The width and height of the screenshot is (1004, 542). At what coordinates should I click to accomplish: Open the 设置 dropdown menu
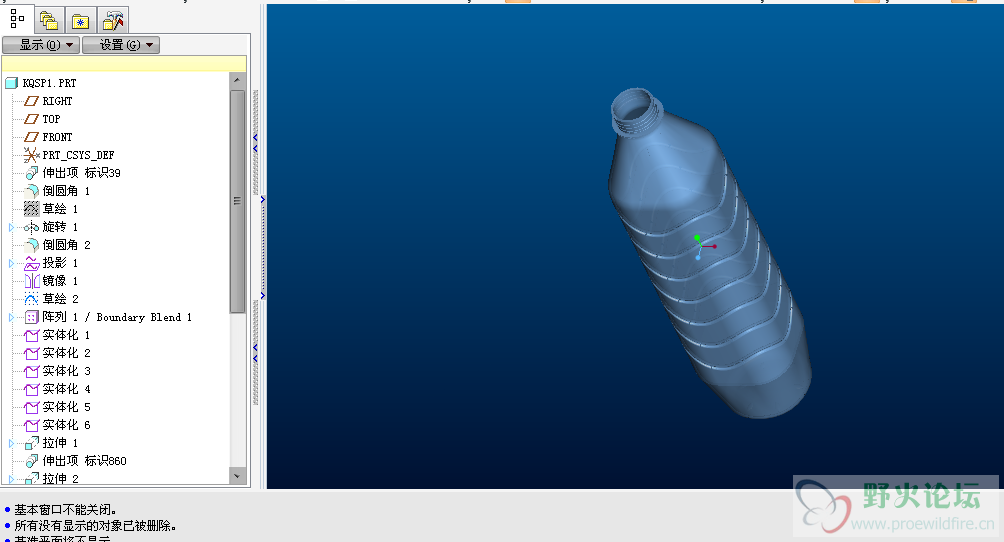(121, 45)
